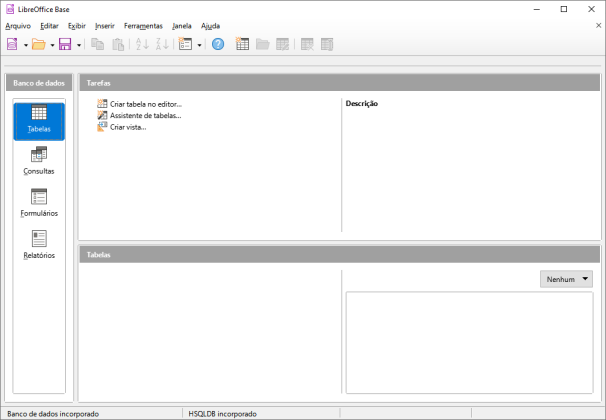Open LibreOffice Help via the question mark icon
Screen dimensions: 606x420
point(218,44)
